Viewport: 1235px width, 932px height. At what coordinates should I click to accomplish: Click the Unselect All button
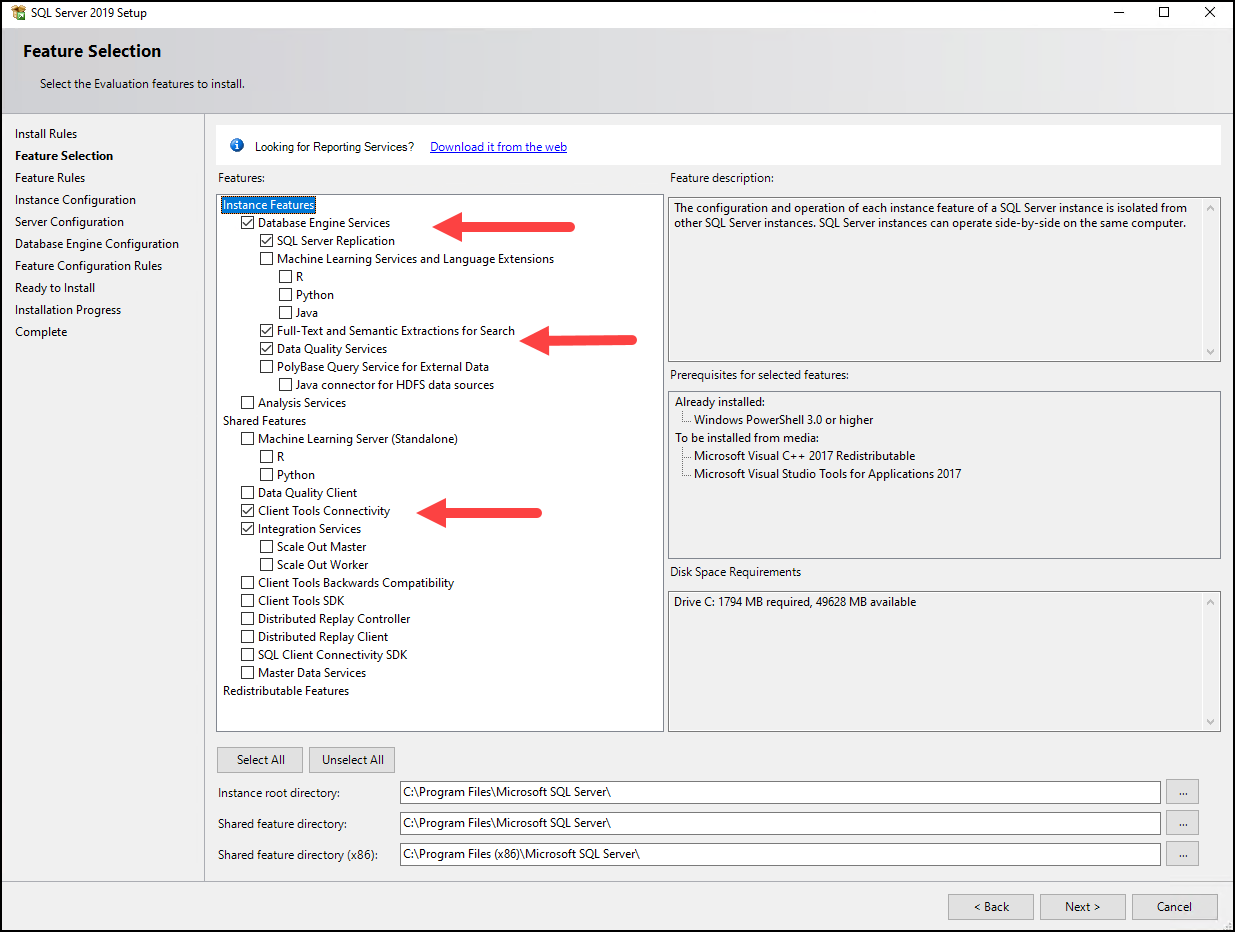(352, 760)
